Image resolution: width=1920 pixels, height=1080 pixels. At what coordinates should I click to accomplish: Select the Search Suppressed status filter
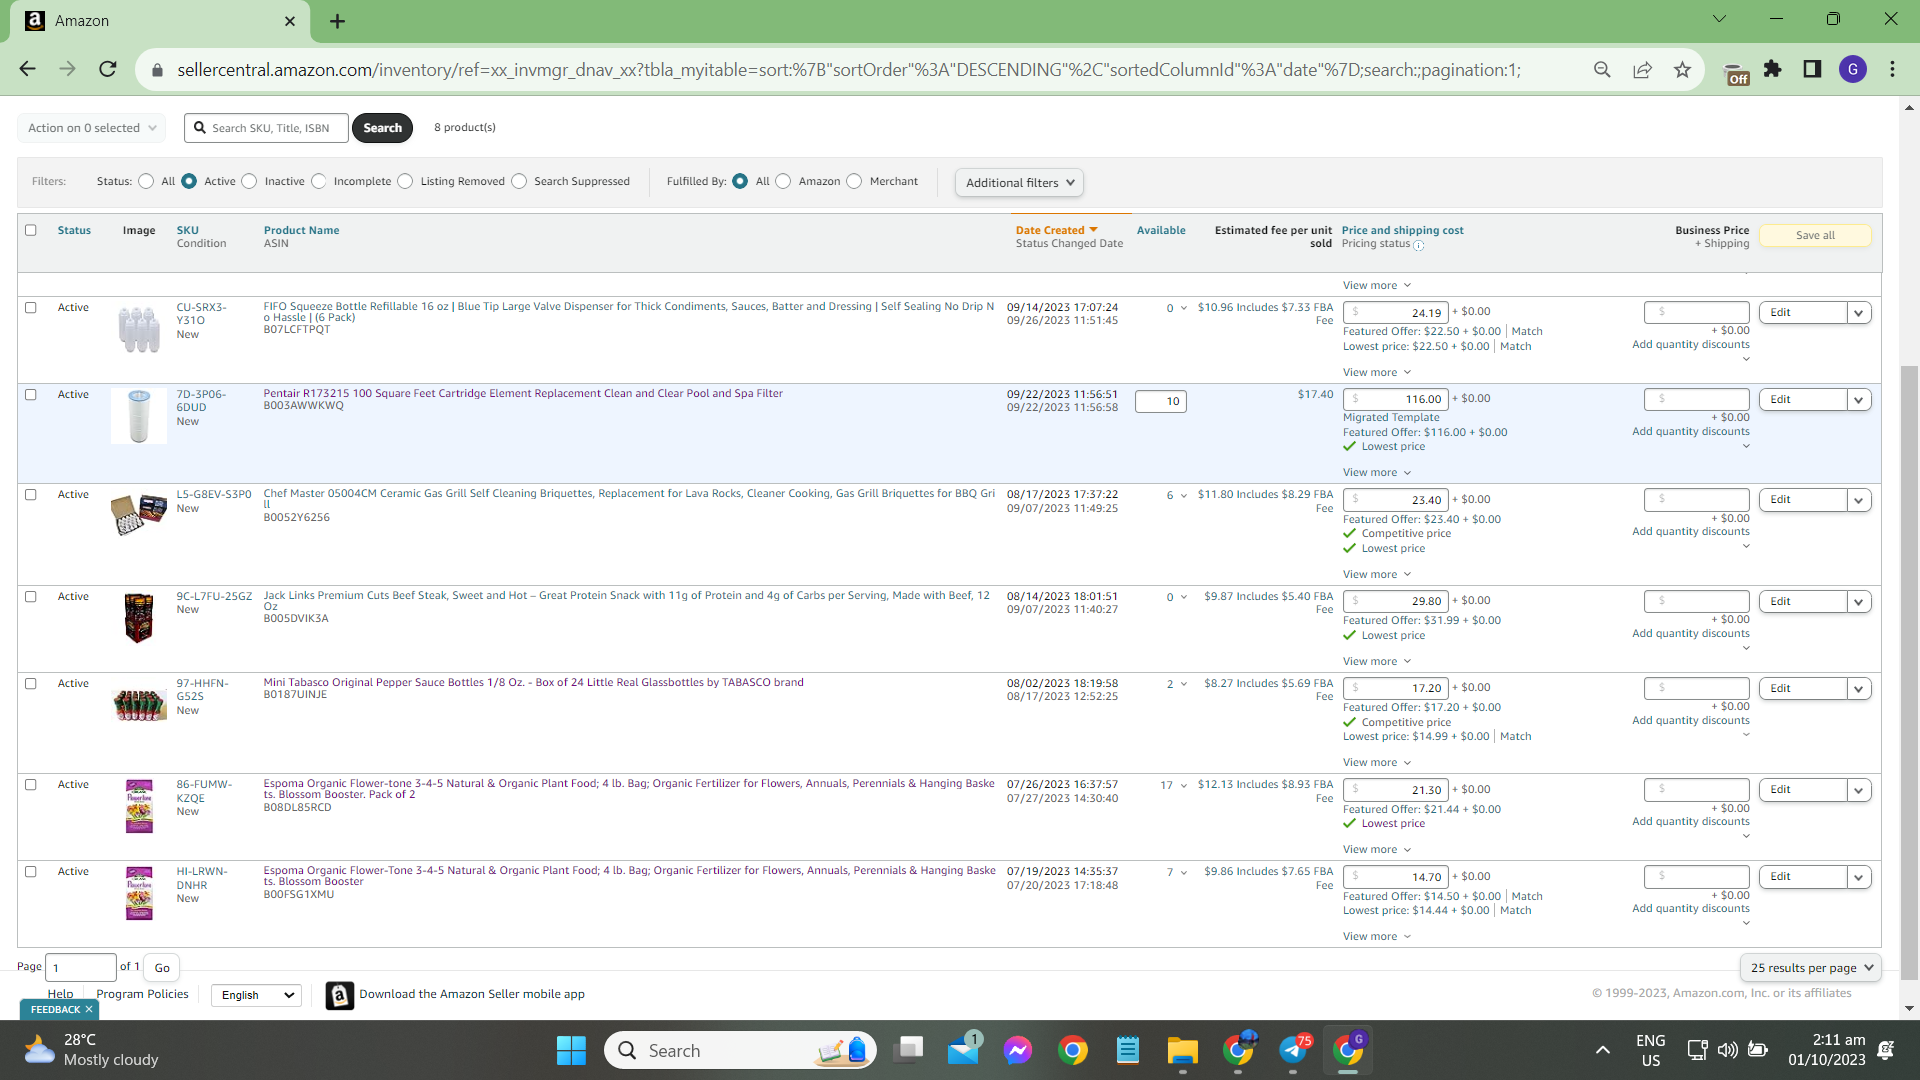pos(519,181)
